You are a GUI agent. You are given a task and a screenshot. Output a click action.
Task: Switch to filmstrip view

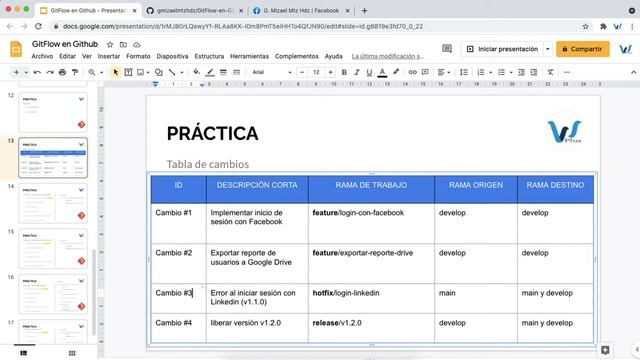click(x=24, y=353)
